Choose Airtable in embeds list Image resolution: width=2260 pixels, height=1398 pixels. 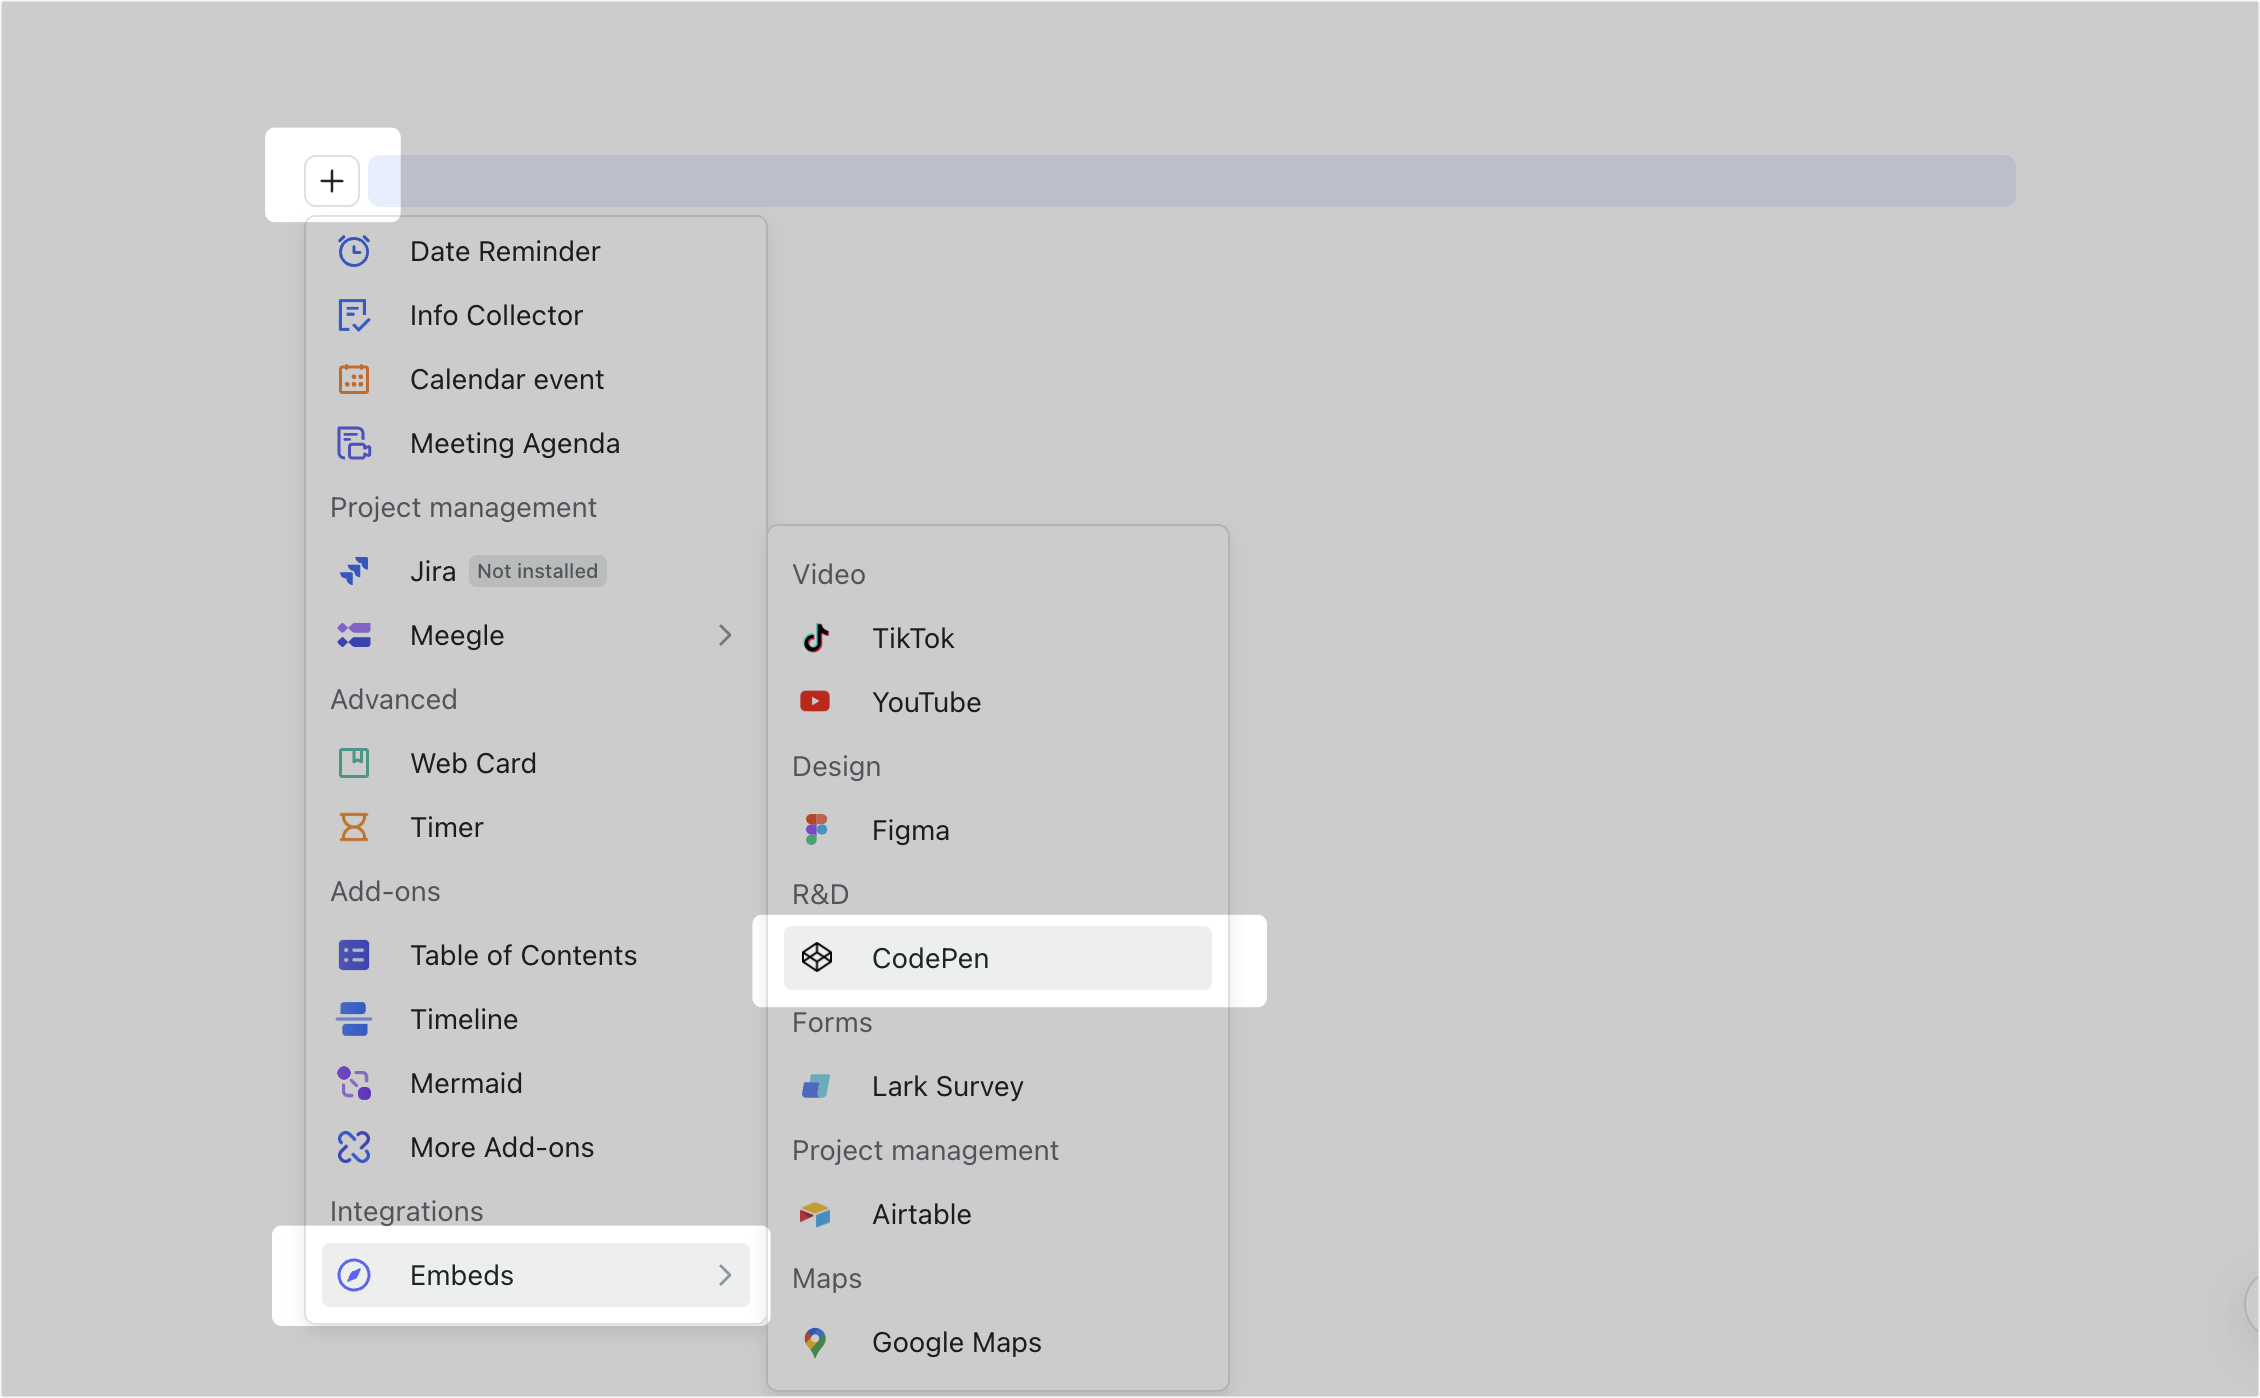tap(998, 1214)
